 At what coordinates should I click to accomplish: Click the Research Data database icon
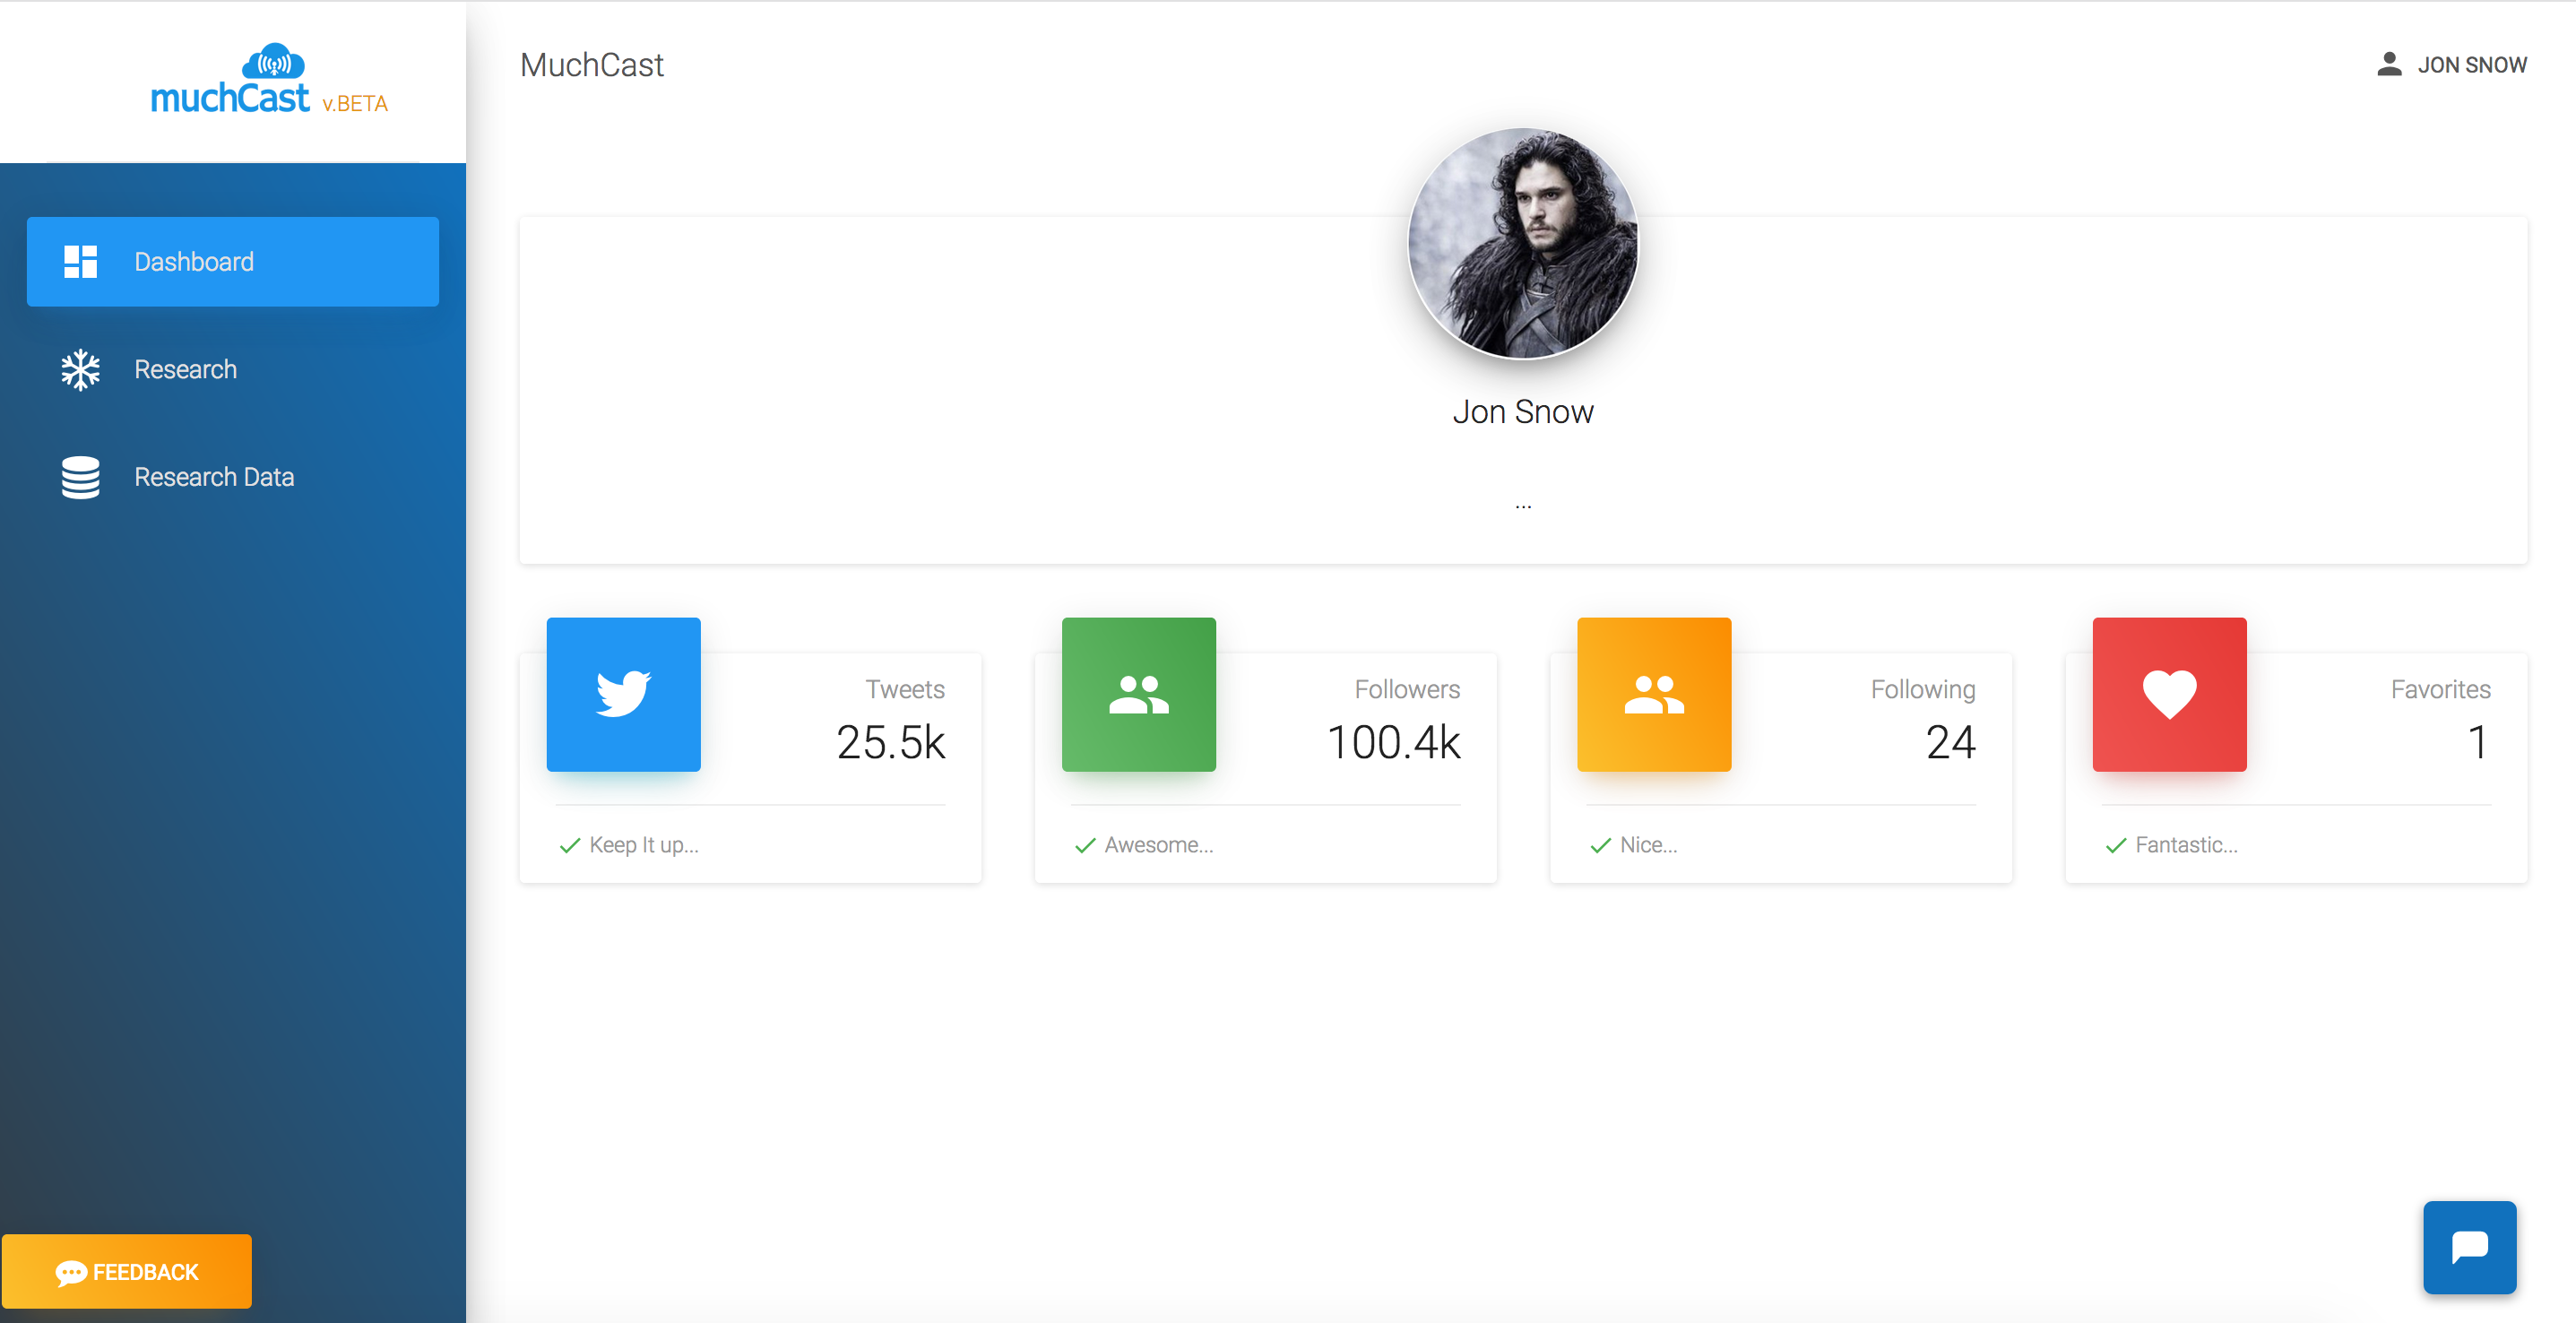[x=80, y=477]
